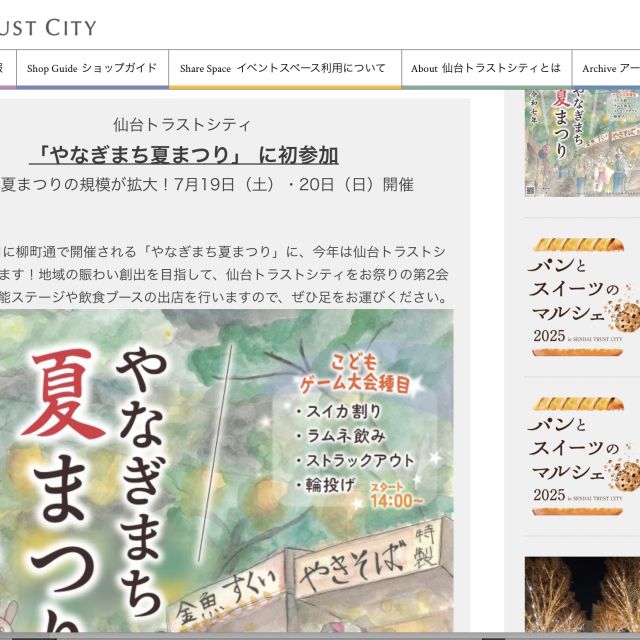Click paragraph line mentioning 飲食ブースの出店

[224, 297]
